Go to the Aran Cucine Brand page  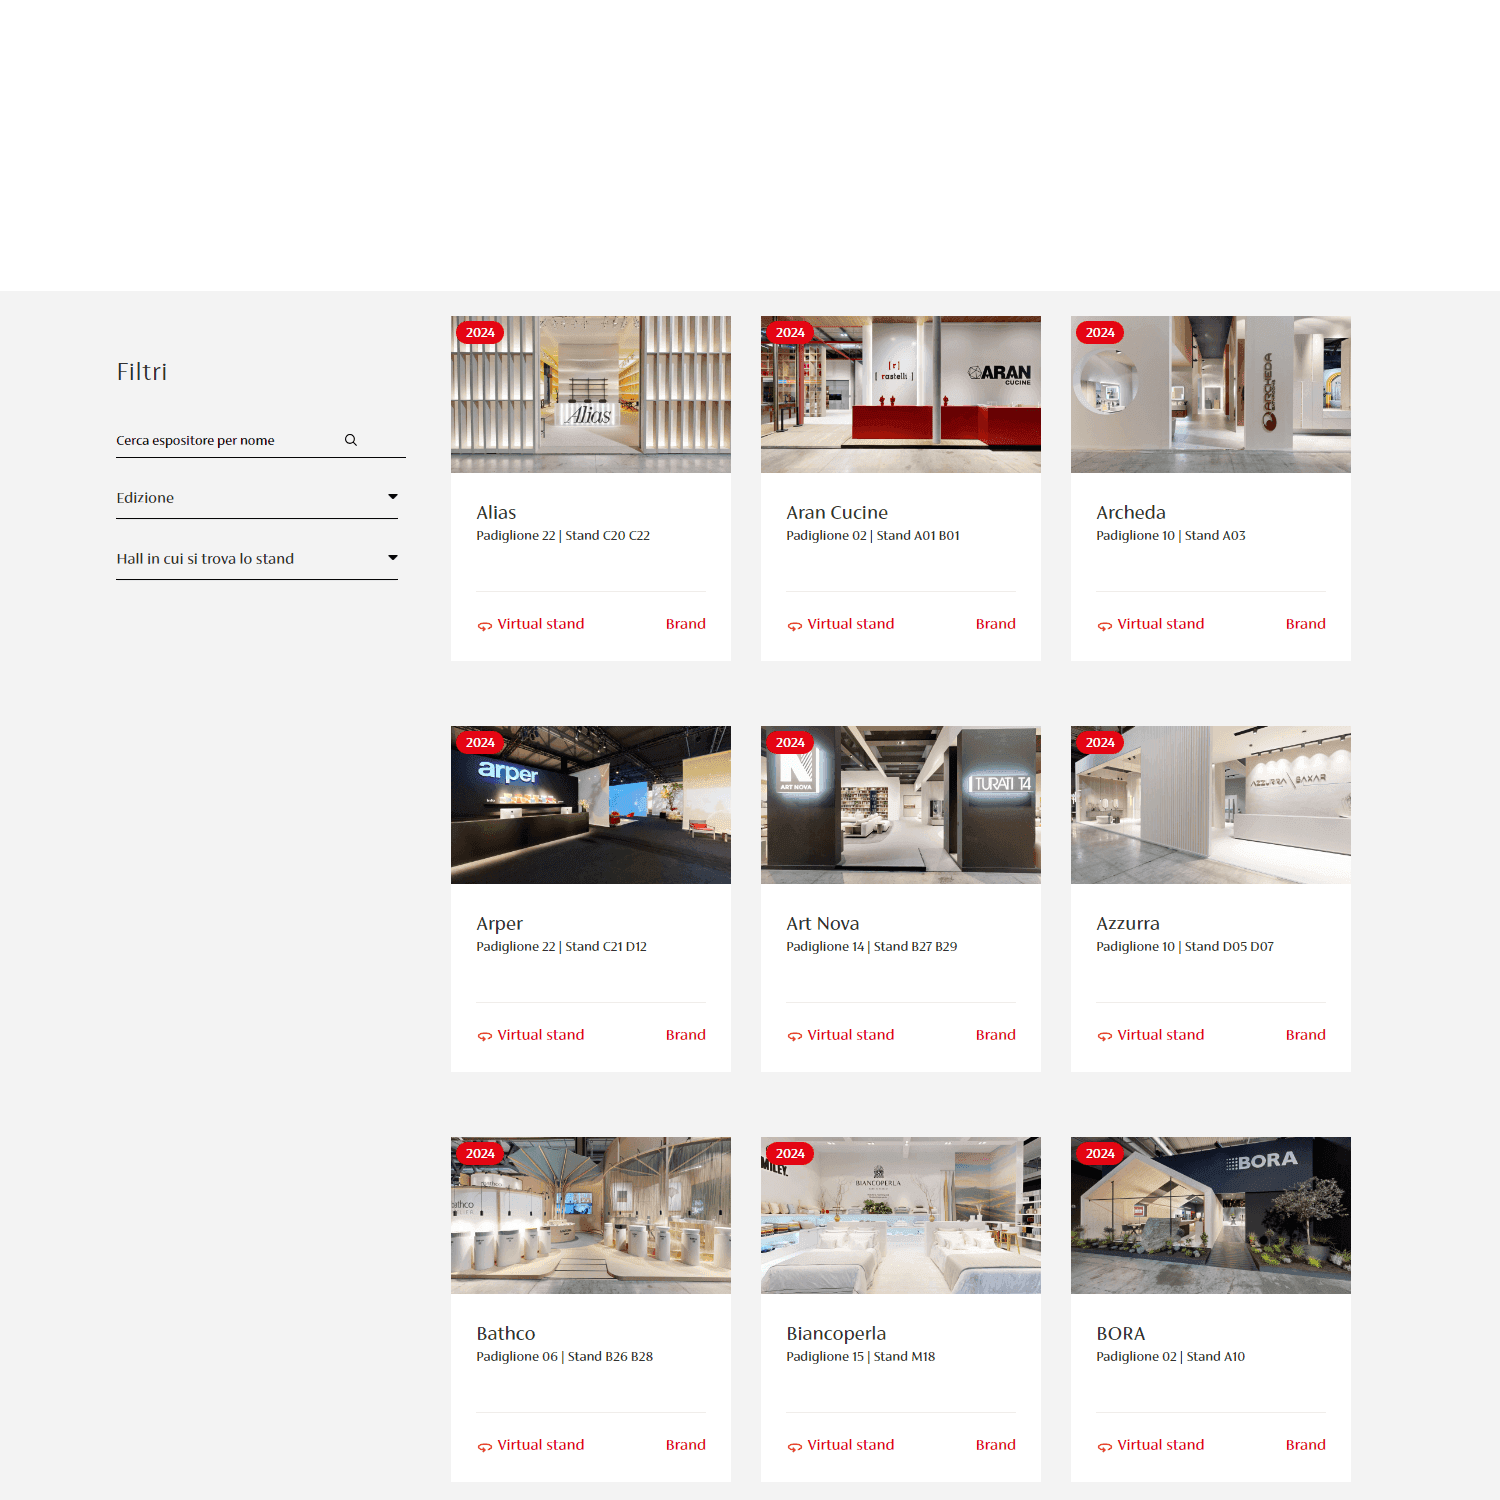(996, 624)
